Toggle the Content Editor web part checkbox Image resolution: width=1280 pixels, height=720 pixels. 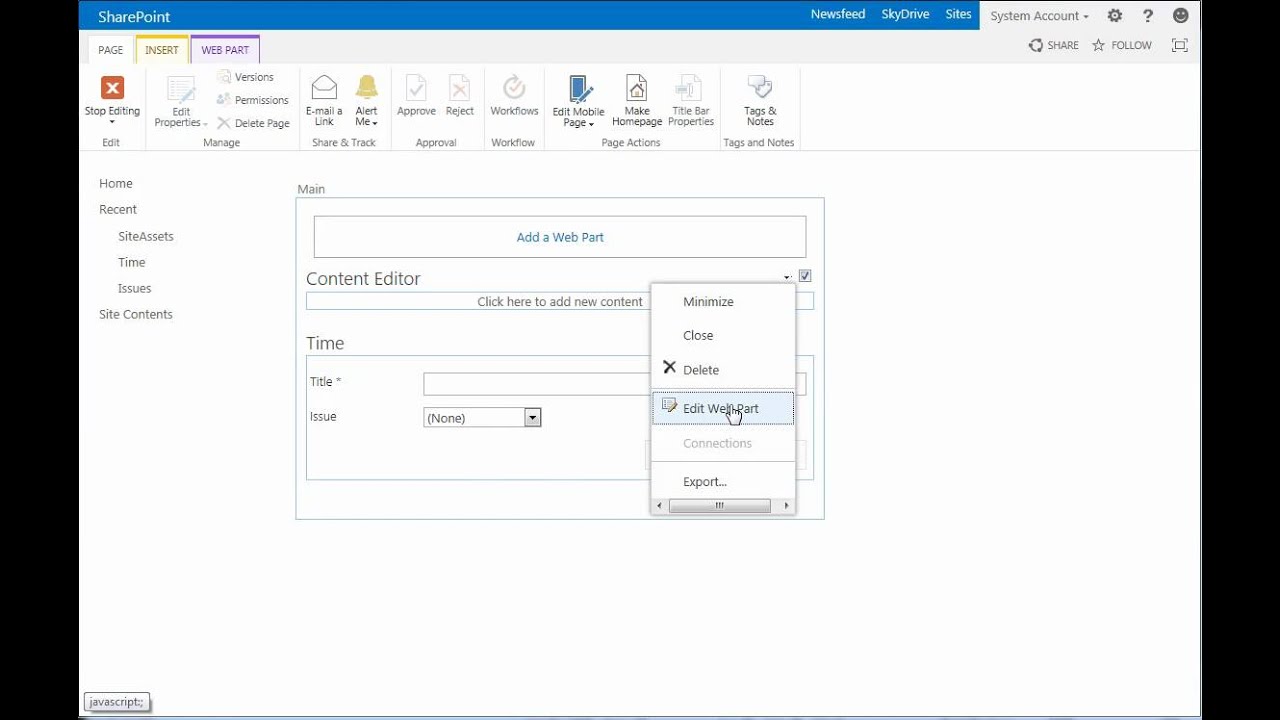(805, 276)
